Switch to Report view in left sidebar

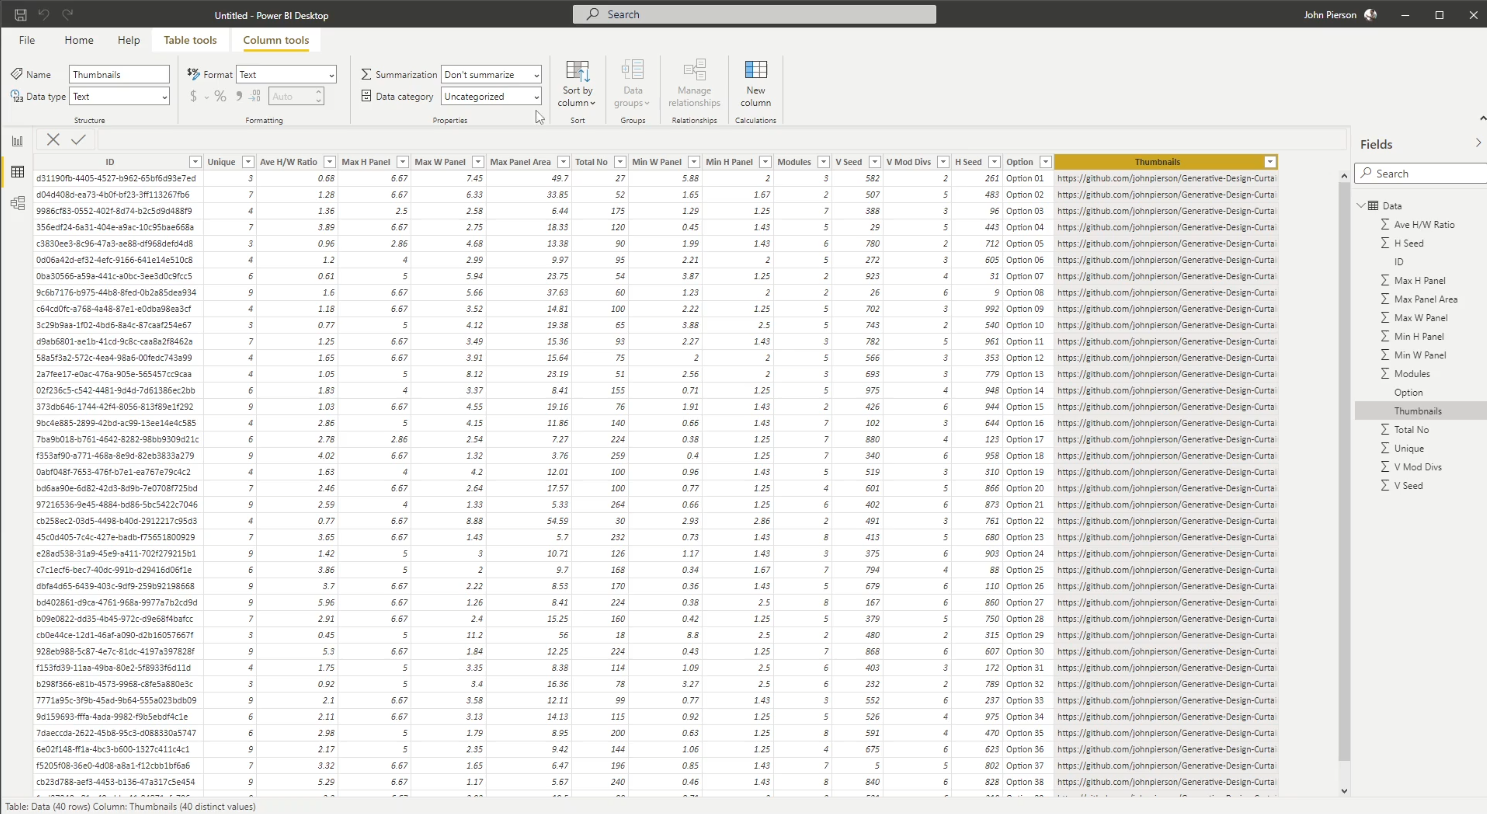point(17,141)
